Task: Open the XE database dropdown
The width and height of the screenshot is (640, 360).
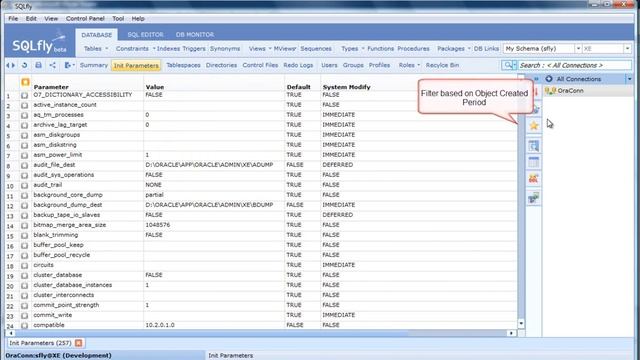Action: pos(627,49)
